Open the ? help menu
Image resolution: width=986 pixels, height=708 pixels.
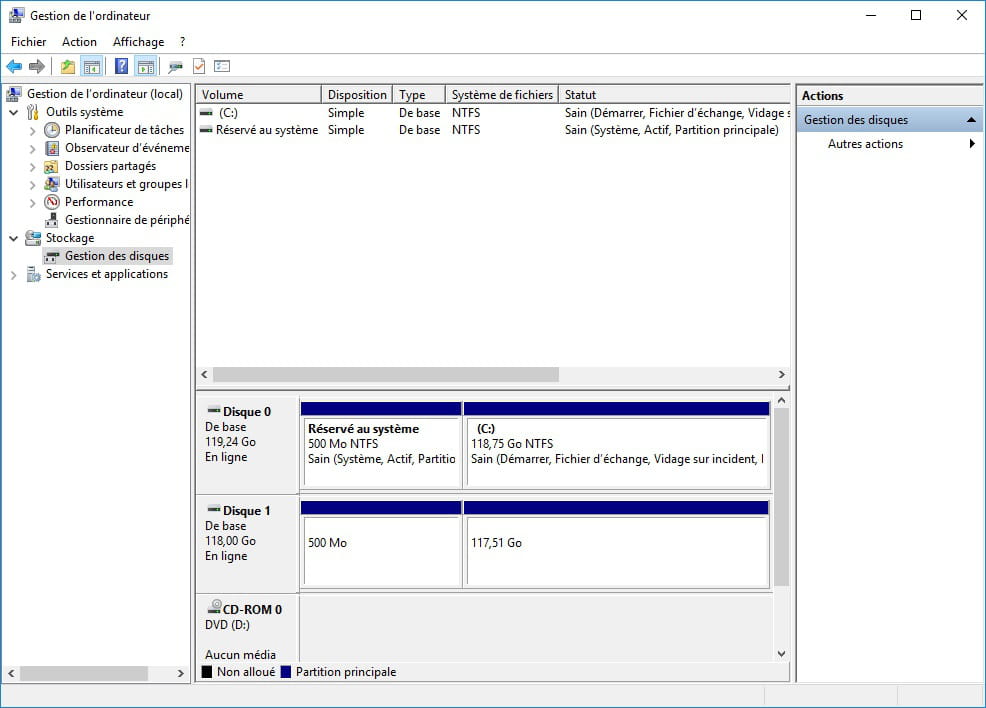pyautogui.click(x=182, y=41)
